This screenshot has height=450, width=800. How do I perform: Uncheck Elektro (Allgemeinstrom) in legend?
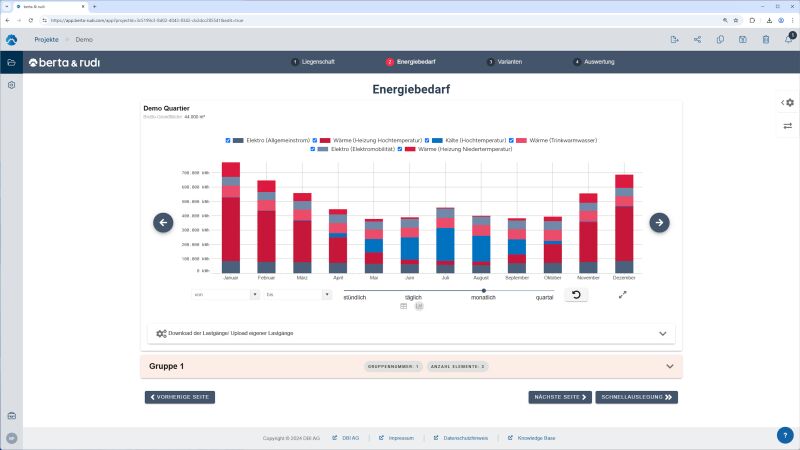(x=229, y=140)
